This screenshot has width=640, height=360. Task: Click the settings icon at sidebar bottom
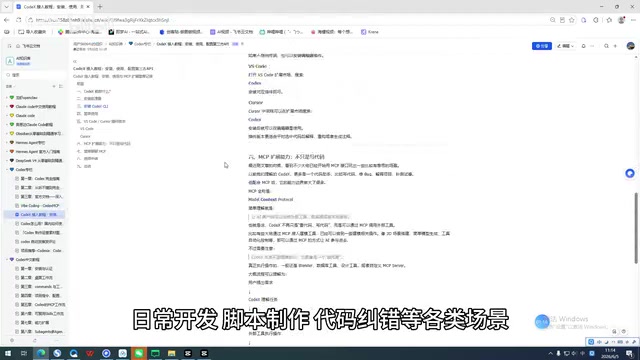(x=12, y=340)
